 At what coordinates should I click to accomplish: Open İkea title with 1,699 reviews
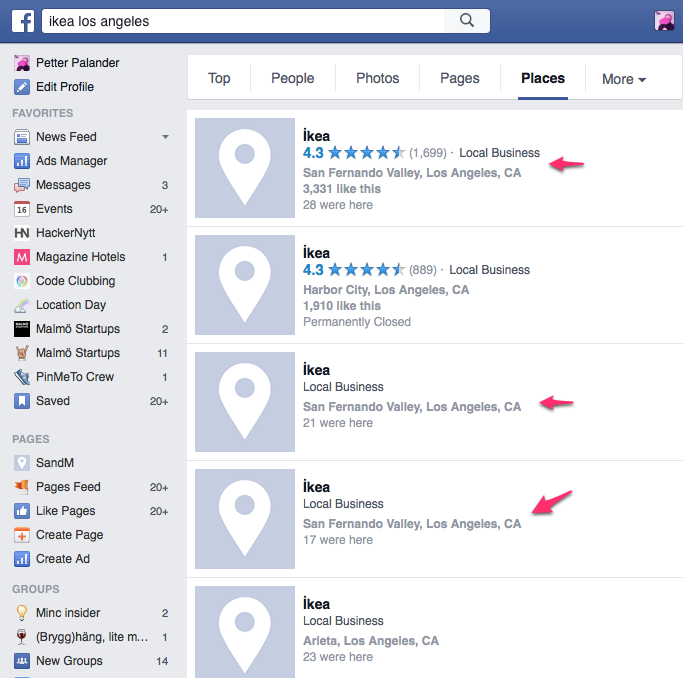coord(316,136)
